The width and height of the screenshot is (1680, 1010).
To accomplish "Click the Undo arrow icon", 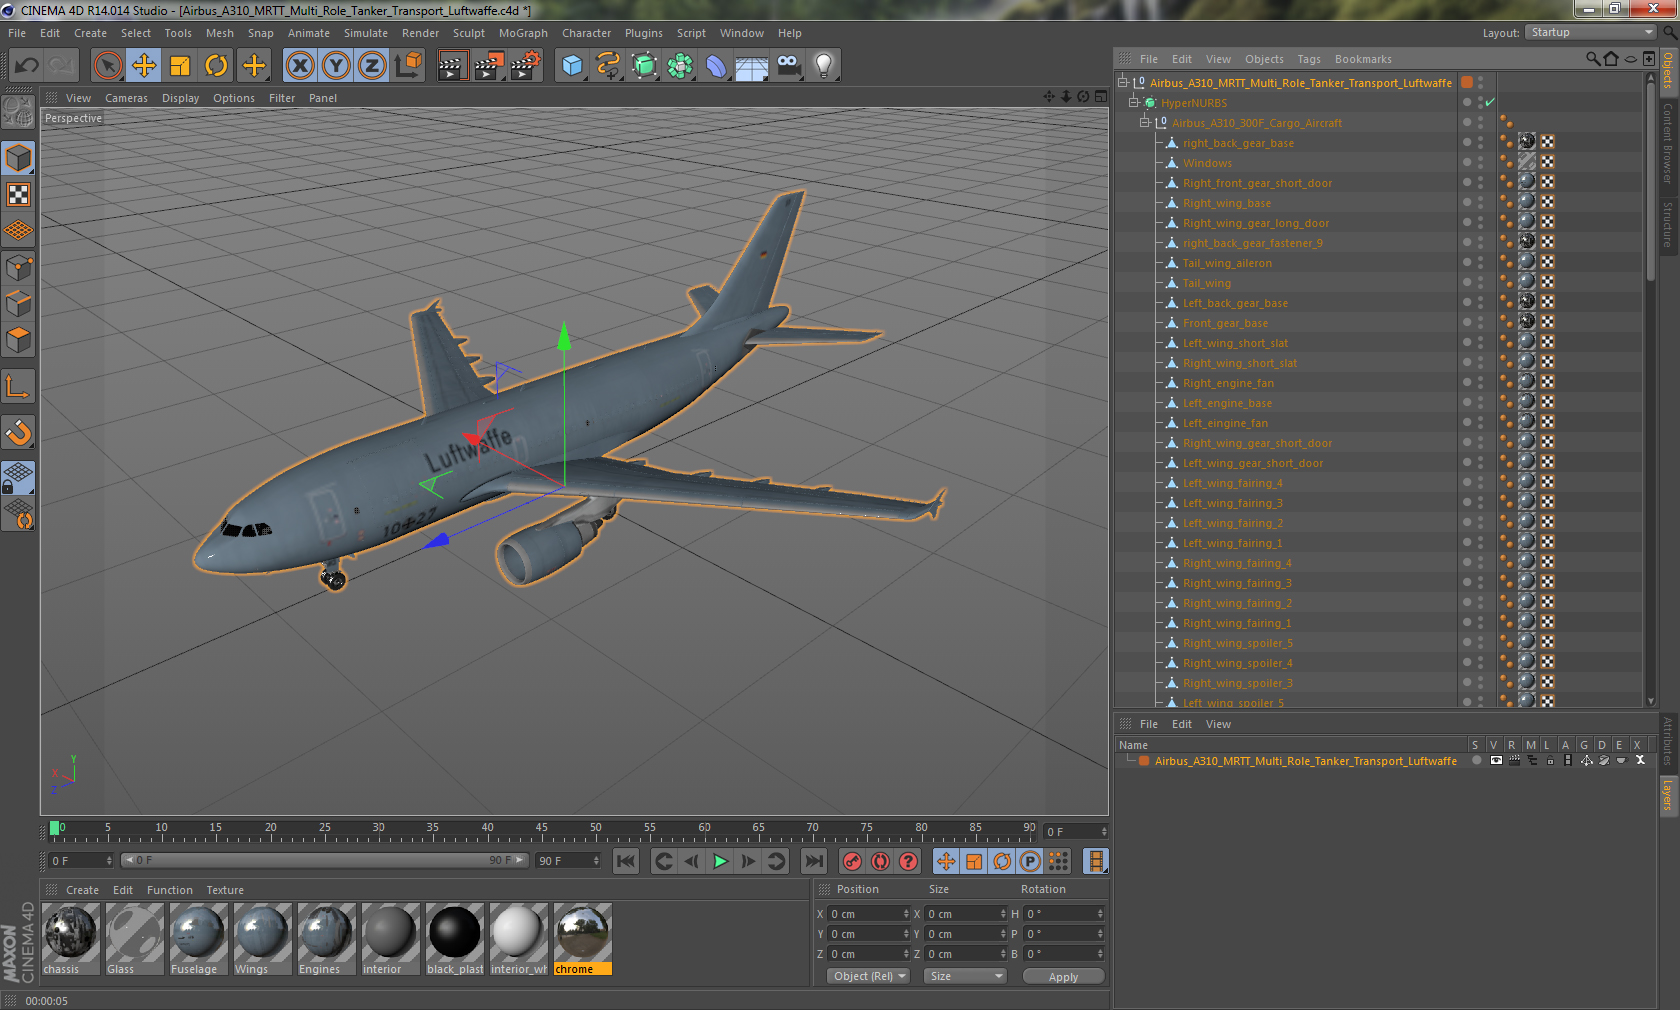I will (x=27, y=66).
